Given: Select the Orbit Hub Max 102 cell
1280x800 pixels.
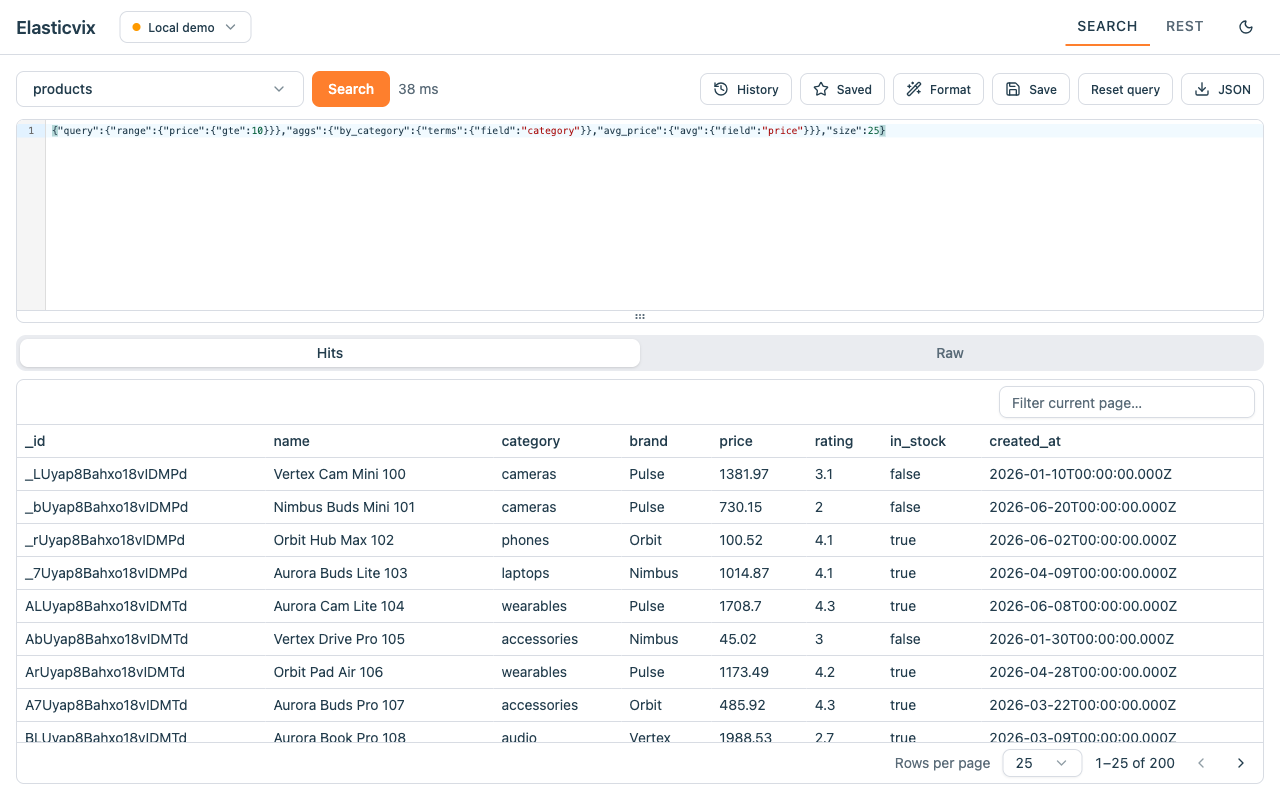Looking at the screenshot, I should [334, 540].
